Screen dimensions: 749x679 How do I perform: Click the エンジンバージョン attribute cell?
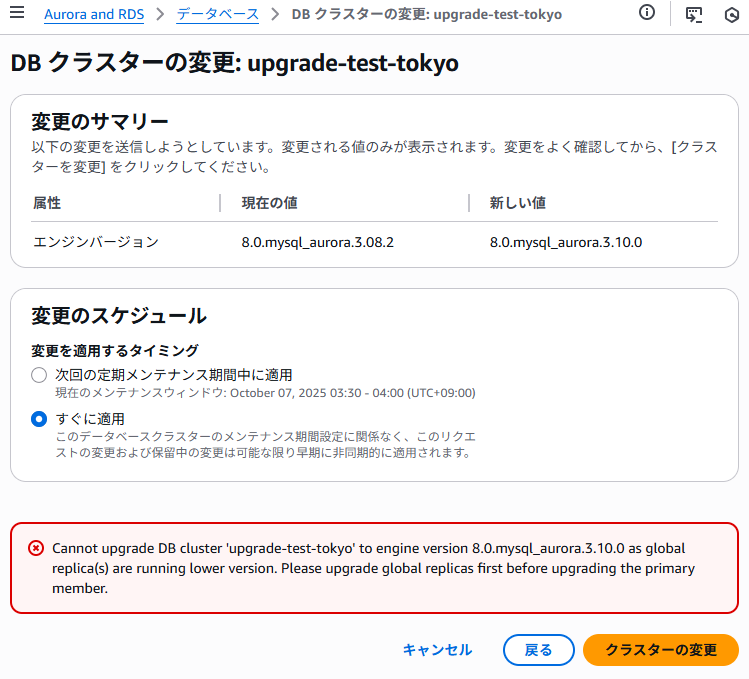pyautogui.click(x=96, y=242)
